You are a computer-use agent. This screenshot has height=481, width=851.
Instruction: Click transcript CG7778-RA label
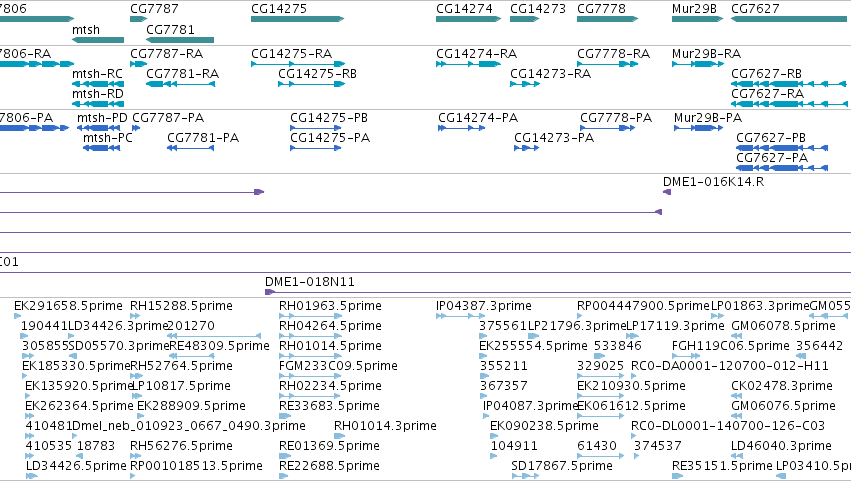(613, 54)
